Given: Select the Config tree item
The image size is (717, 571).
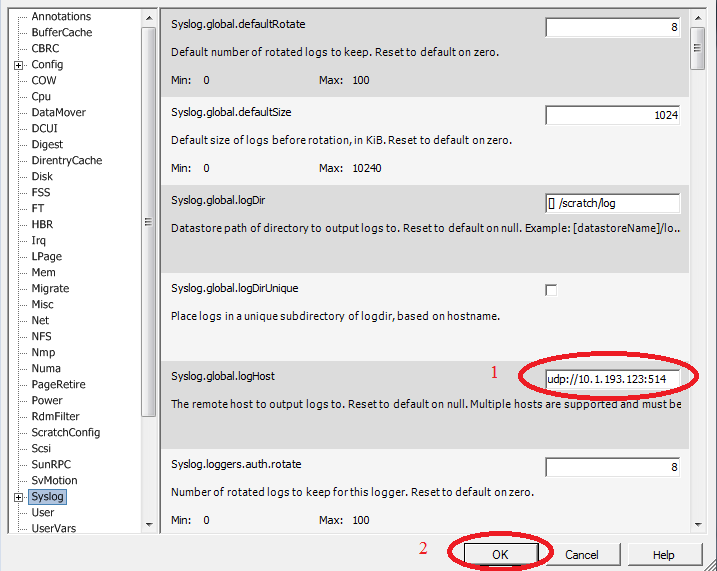Looking at the screenshot, I should (47, 64).
